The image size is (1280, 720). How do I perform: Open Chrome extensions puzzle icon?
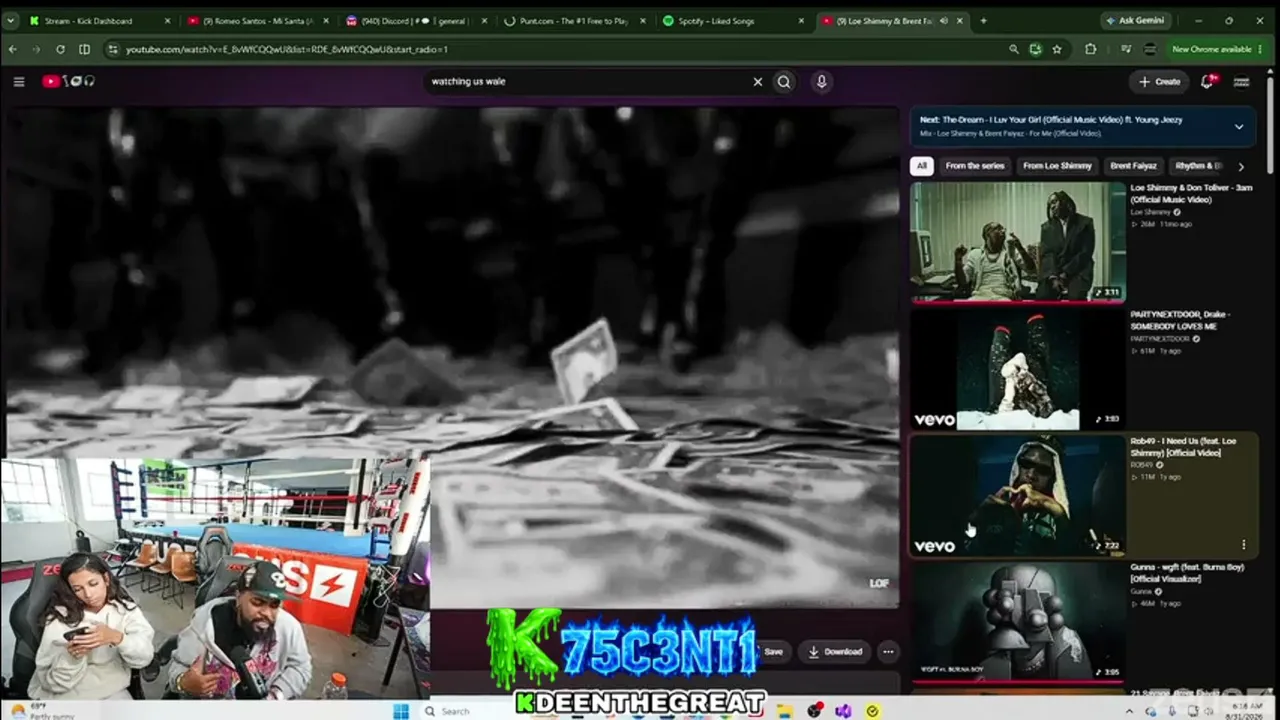[x=1090, y=49]
